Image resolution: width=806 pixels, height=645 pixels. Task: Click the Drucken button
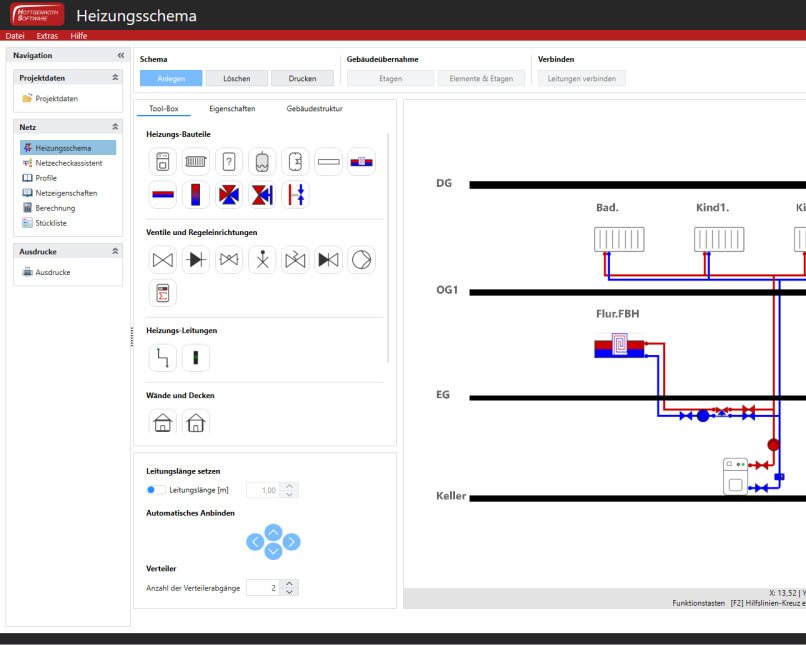click(x=302, y=78)
